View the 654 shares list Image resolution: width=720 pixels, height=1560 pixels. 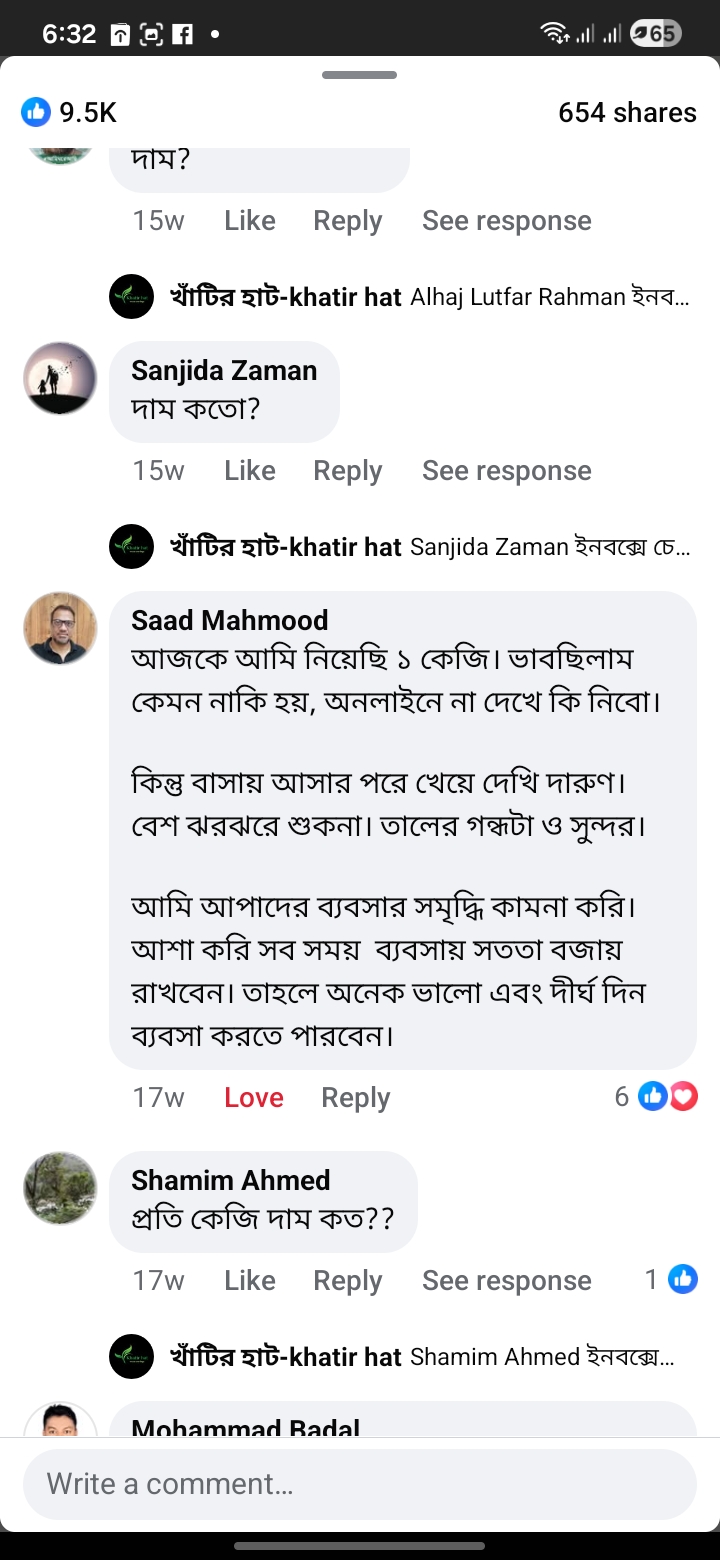click(x=627, y=112)
